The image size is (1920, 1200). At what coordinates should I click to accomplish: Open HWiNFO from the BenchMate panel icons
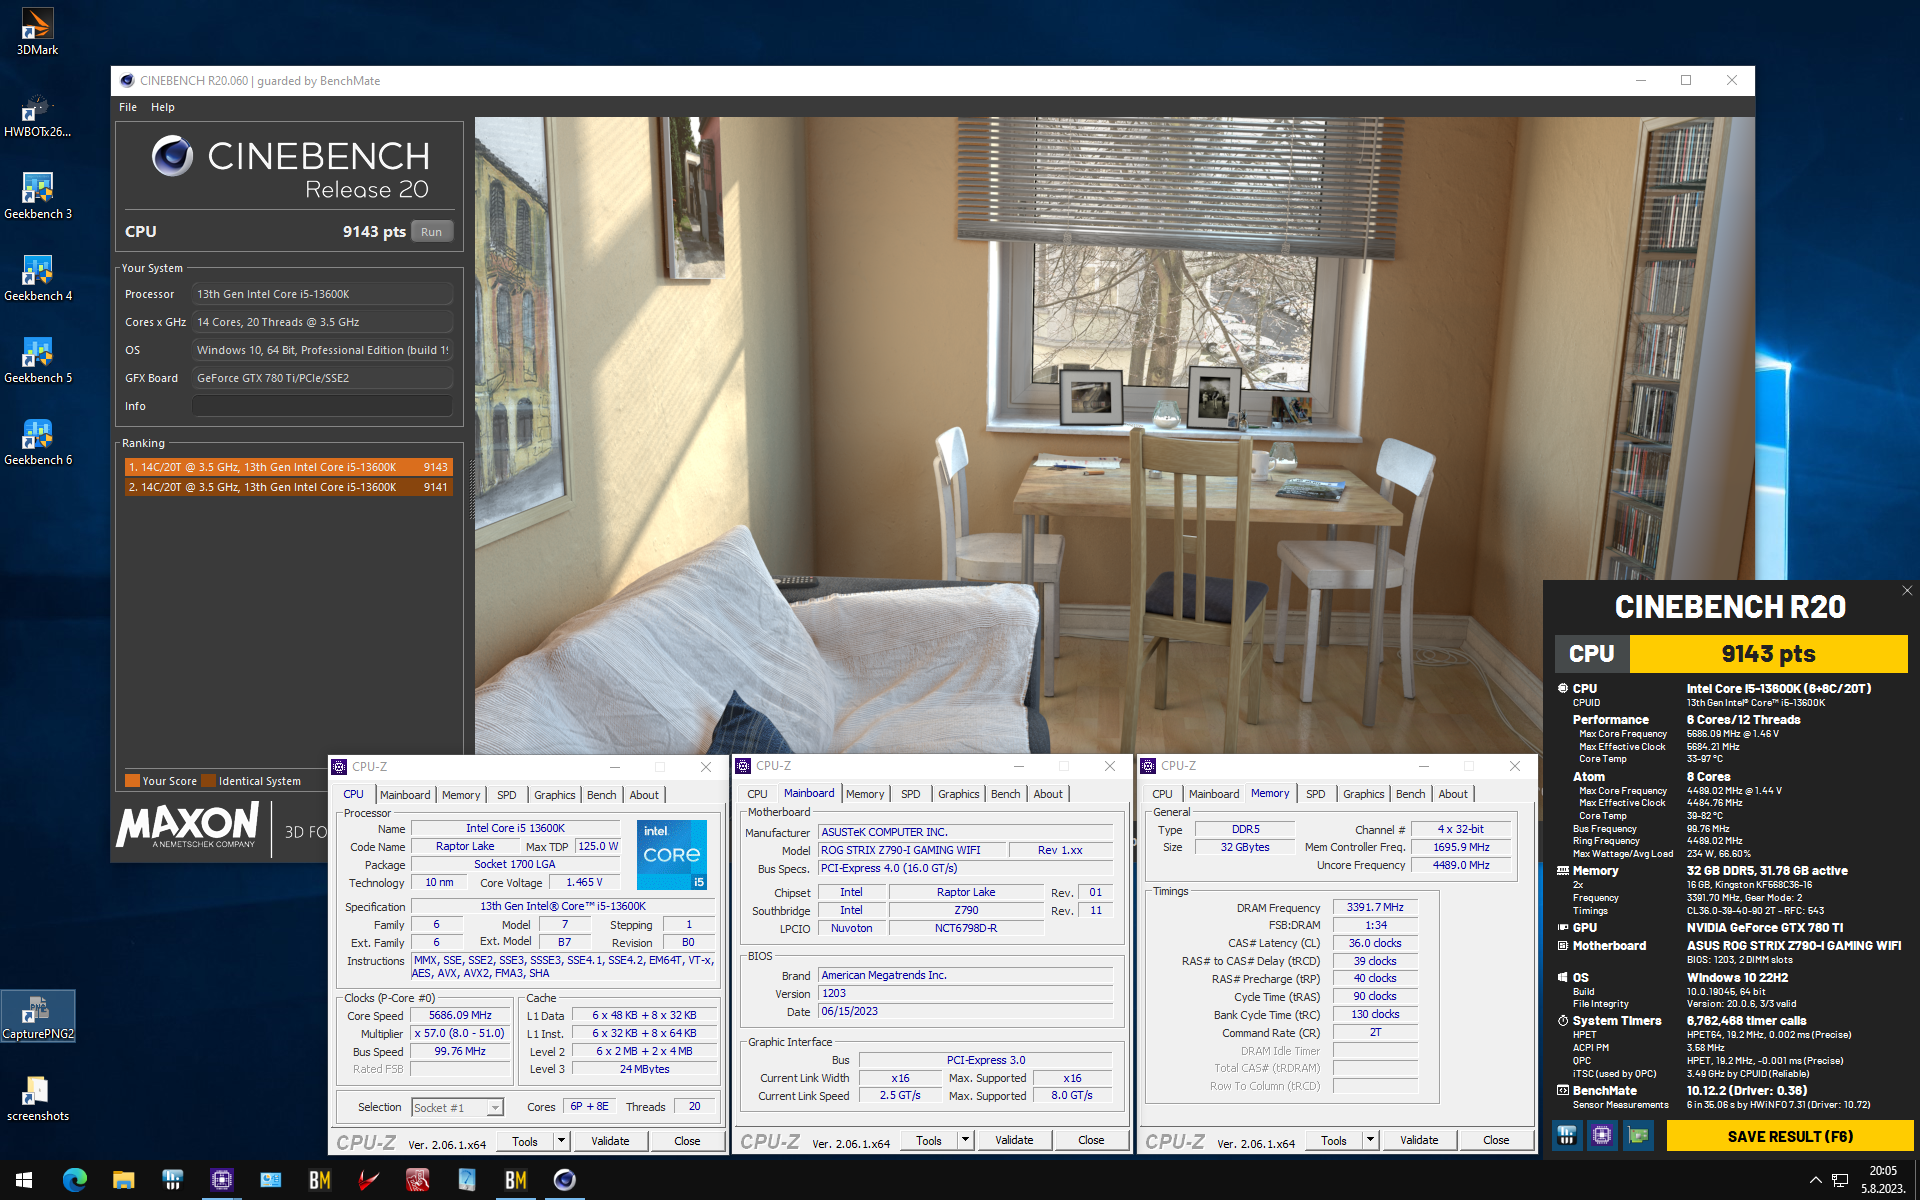(x=1567, y=1135)
